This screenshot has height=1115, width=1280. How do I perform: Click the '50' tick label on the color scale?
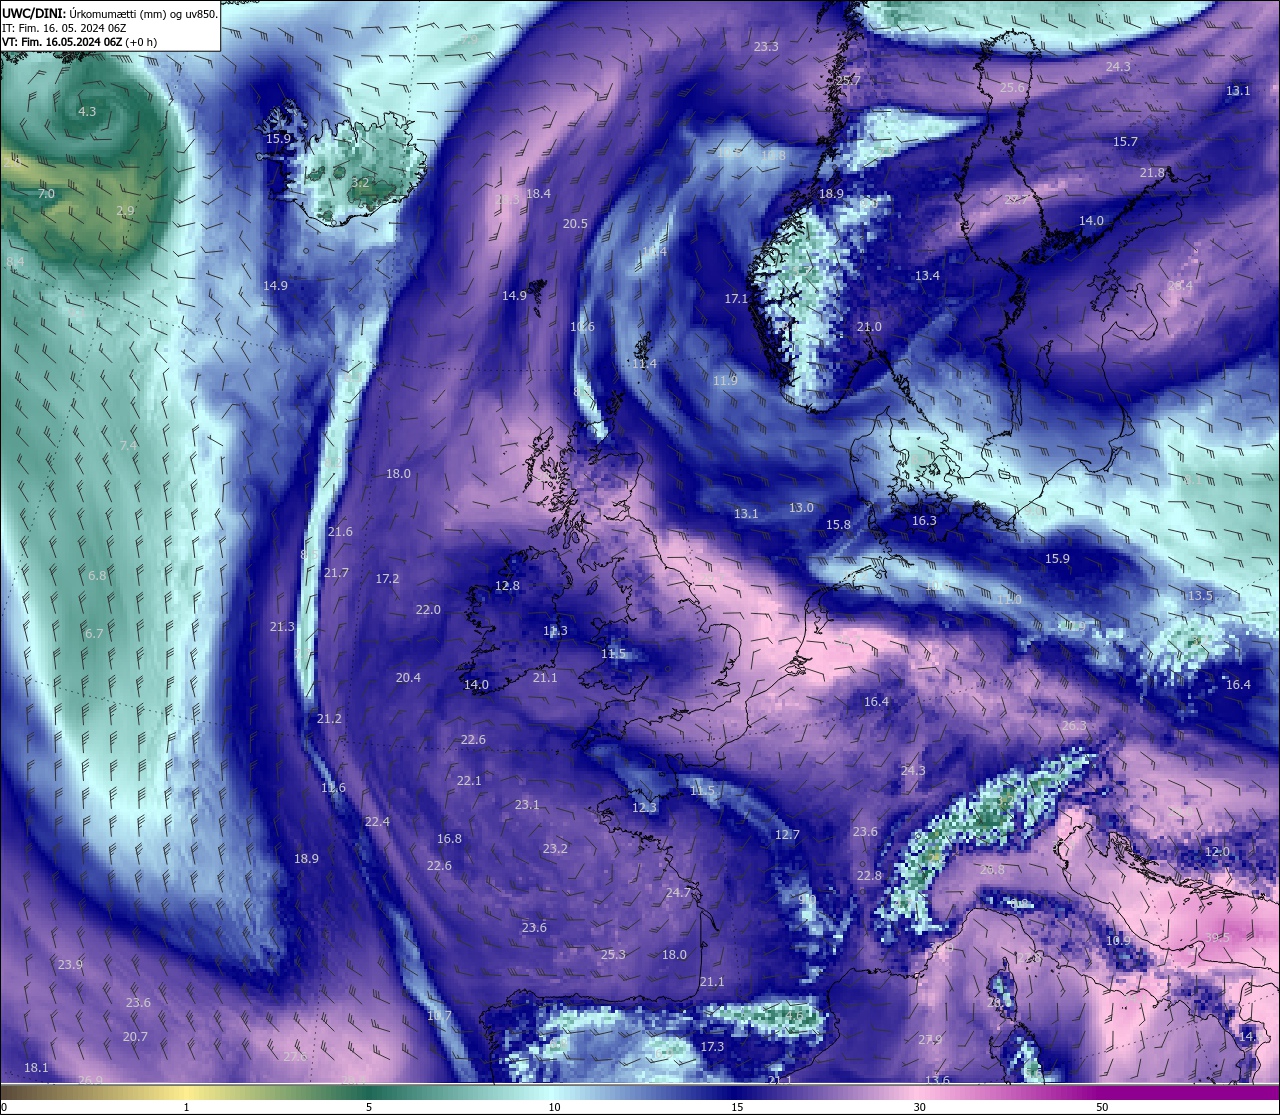tap(1102, 1107)
